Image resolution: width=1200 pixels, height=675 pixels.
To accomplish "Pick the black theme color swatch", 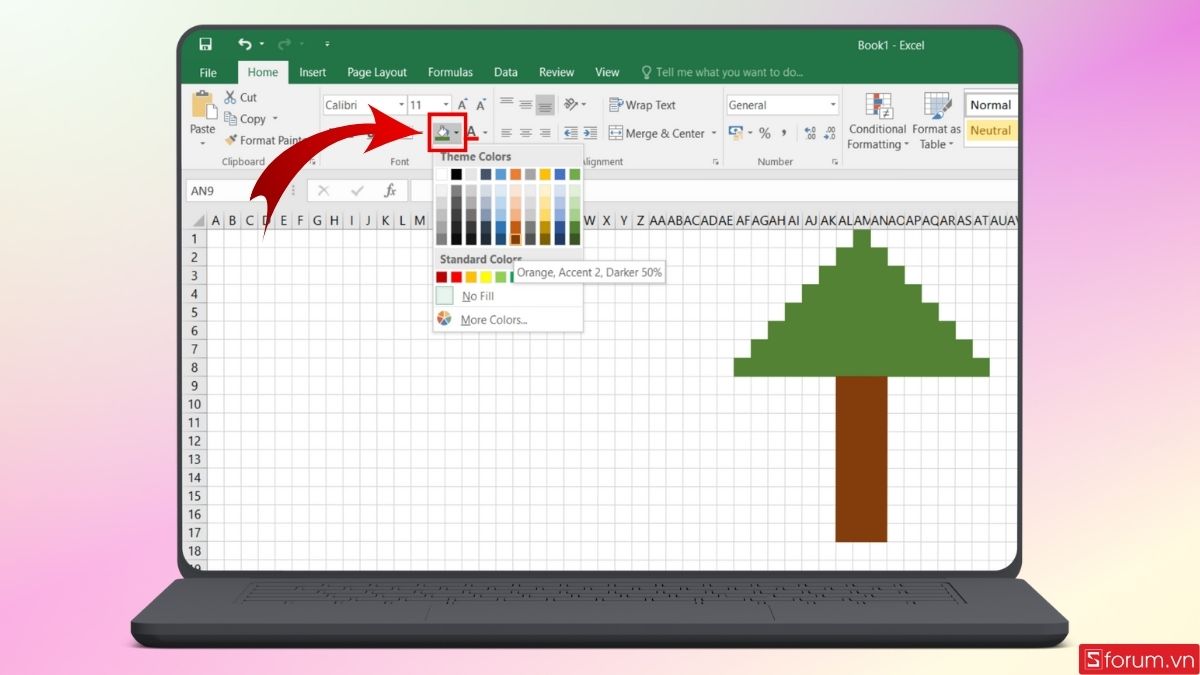I will (x=457, y=174).
